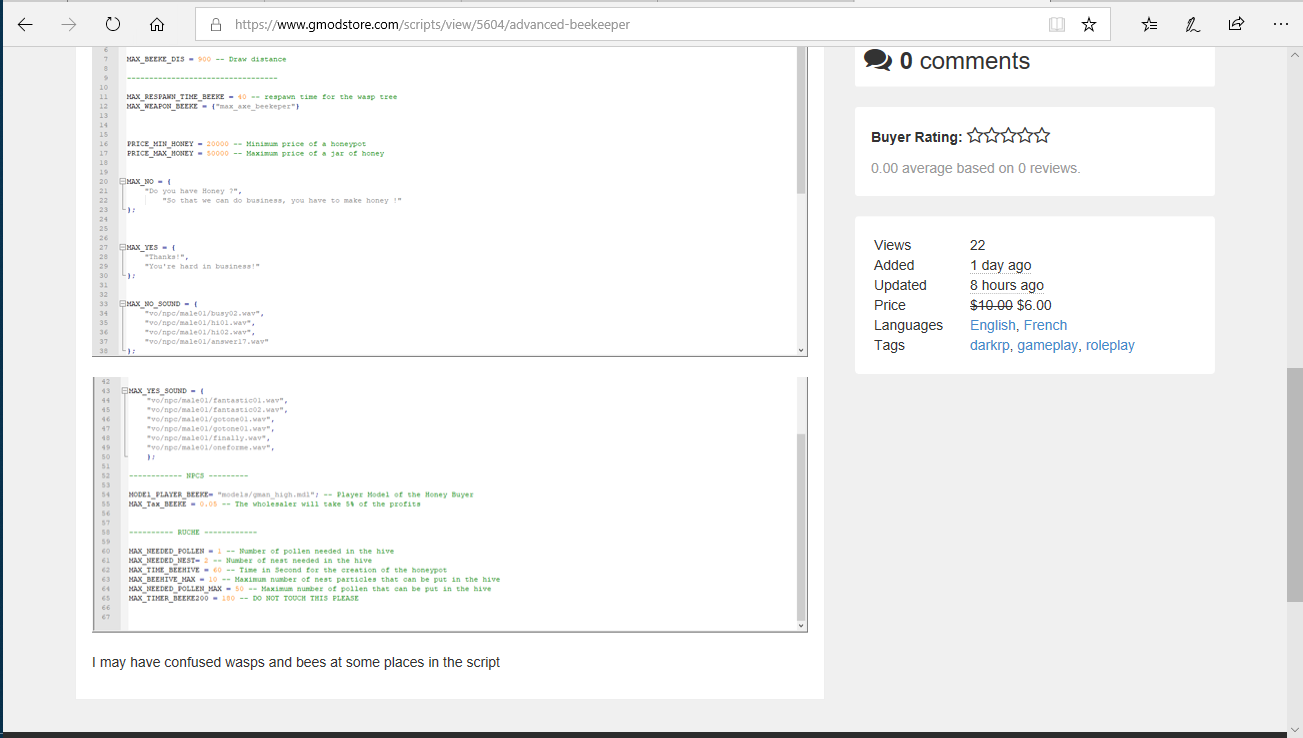Open the English language link

coord(993,325)
